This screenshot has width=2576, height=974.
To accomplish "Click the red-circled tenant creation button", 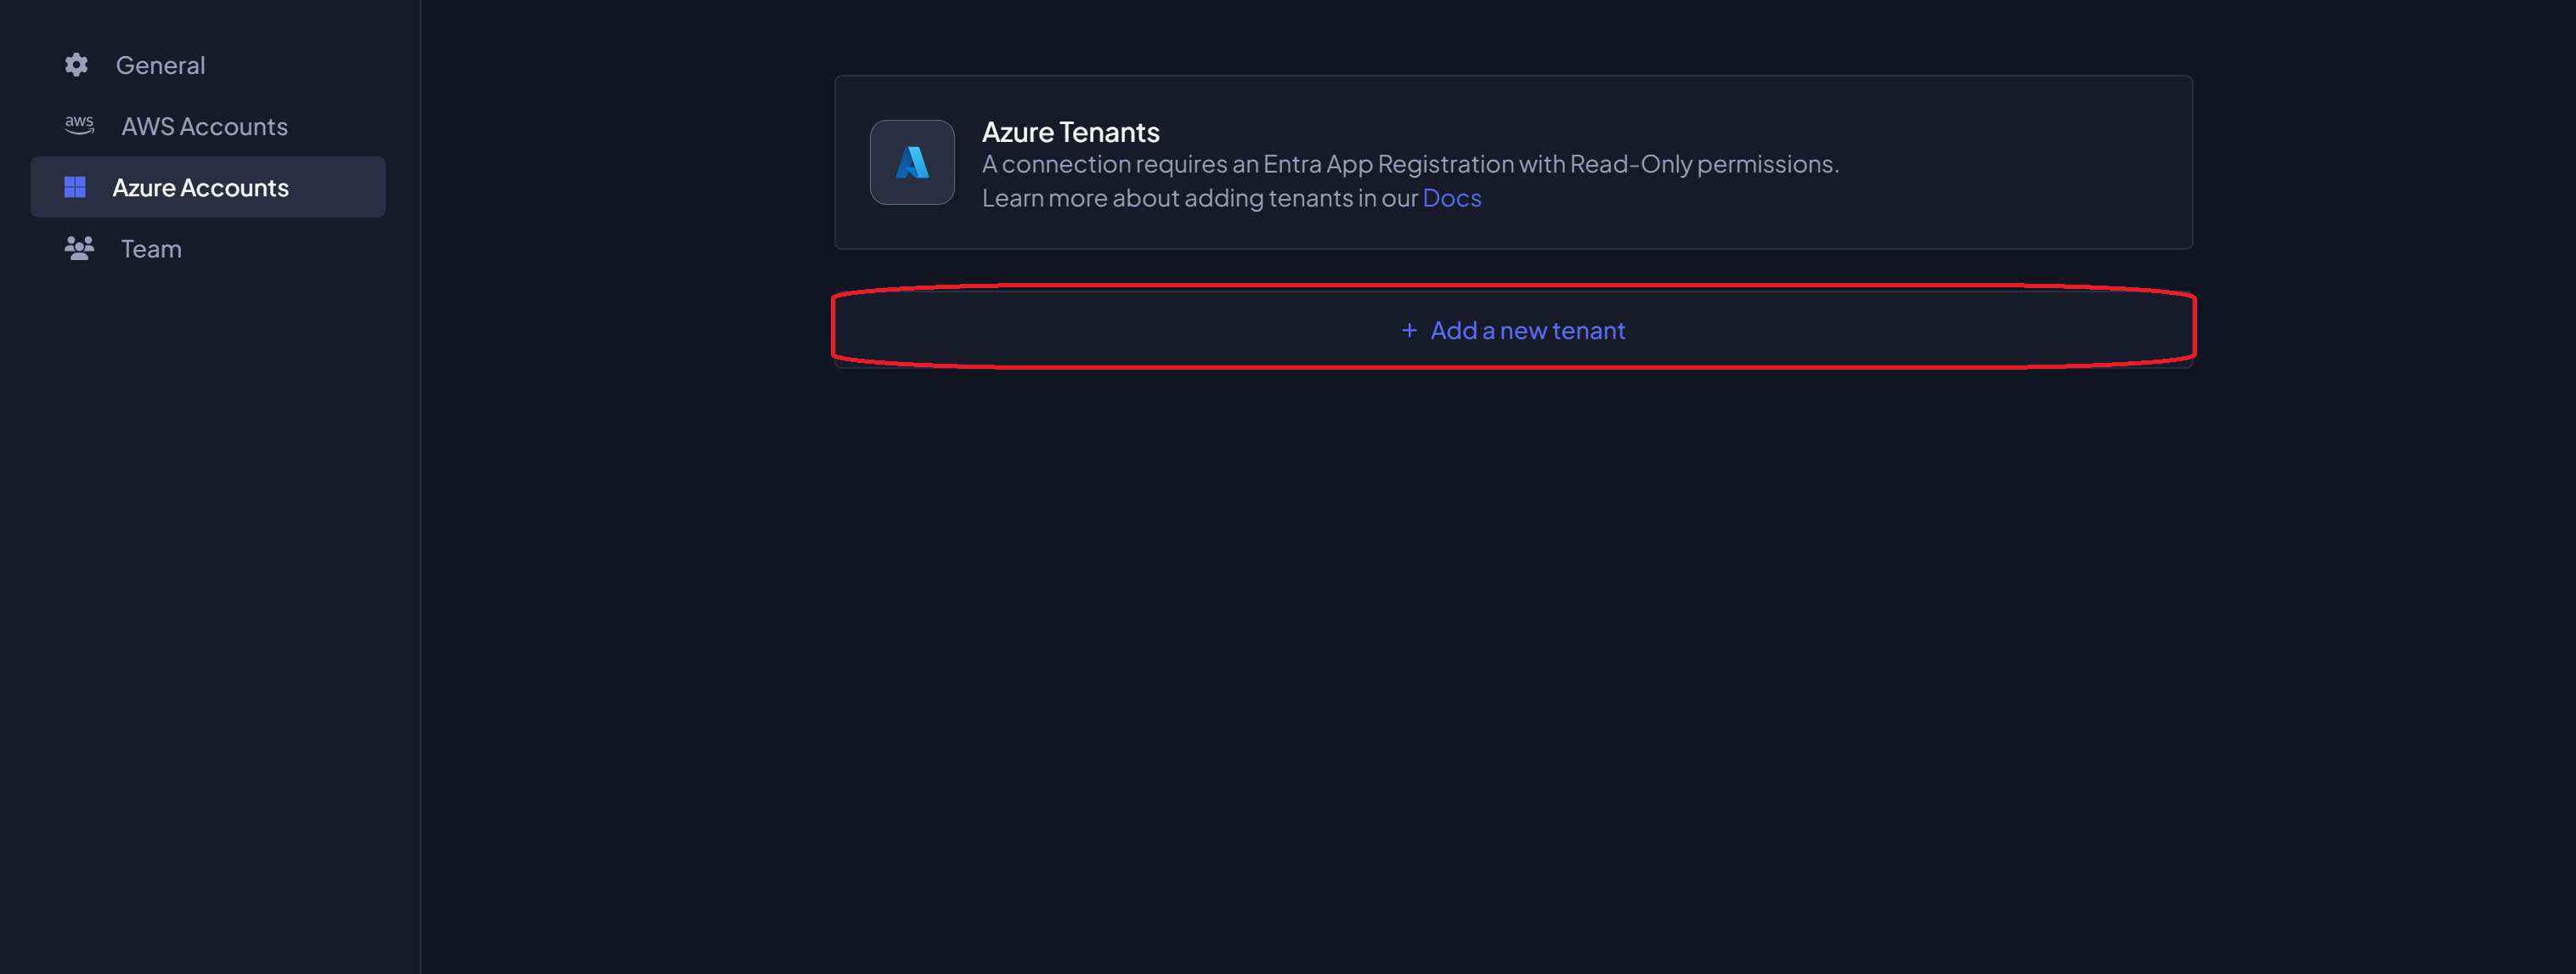I will [x=1513, y=330].
